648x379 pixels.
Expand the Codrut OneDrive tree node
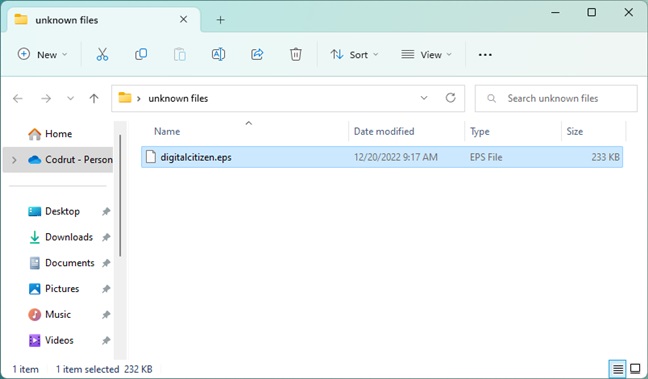point(14,160)
